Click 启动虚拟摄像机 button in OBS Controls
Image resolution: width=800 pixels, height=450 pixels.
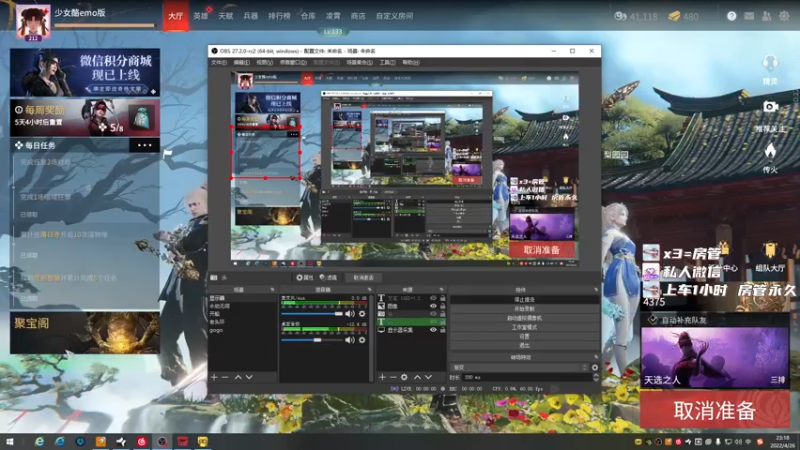click(x=524, y=318)
